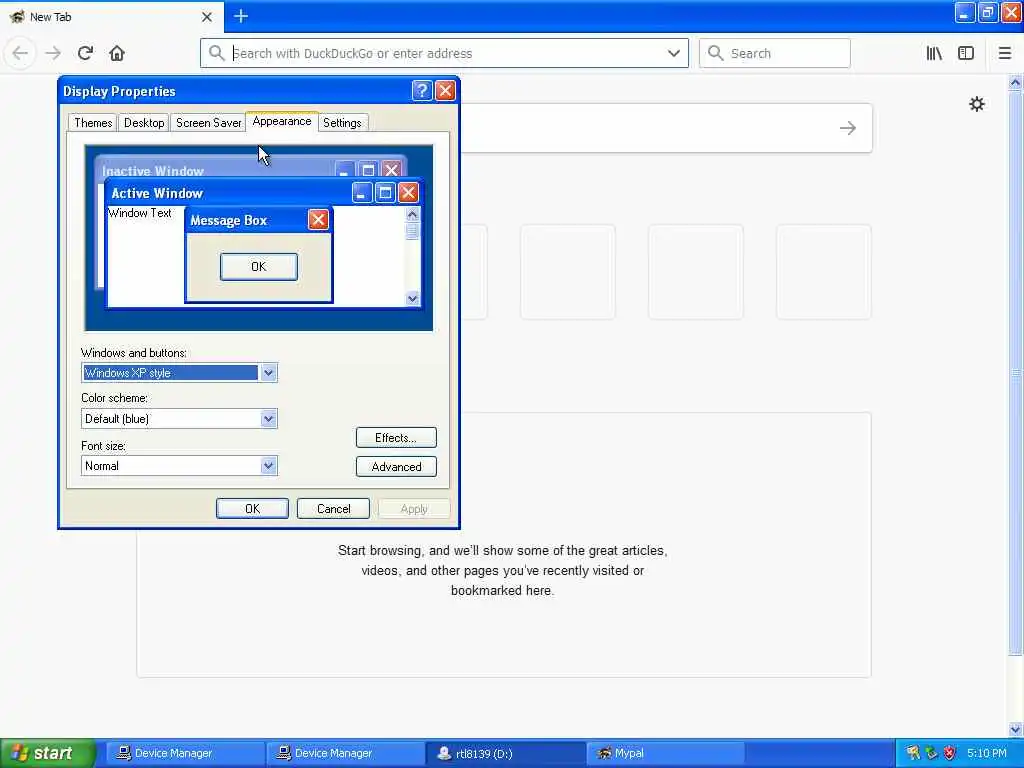The image size is (1024, 768).
Task: Switch to the Settings tab
Action: [x=342, y=123]
